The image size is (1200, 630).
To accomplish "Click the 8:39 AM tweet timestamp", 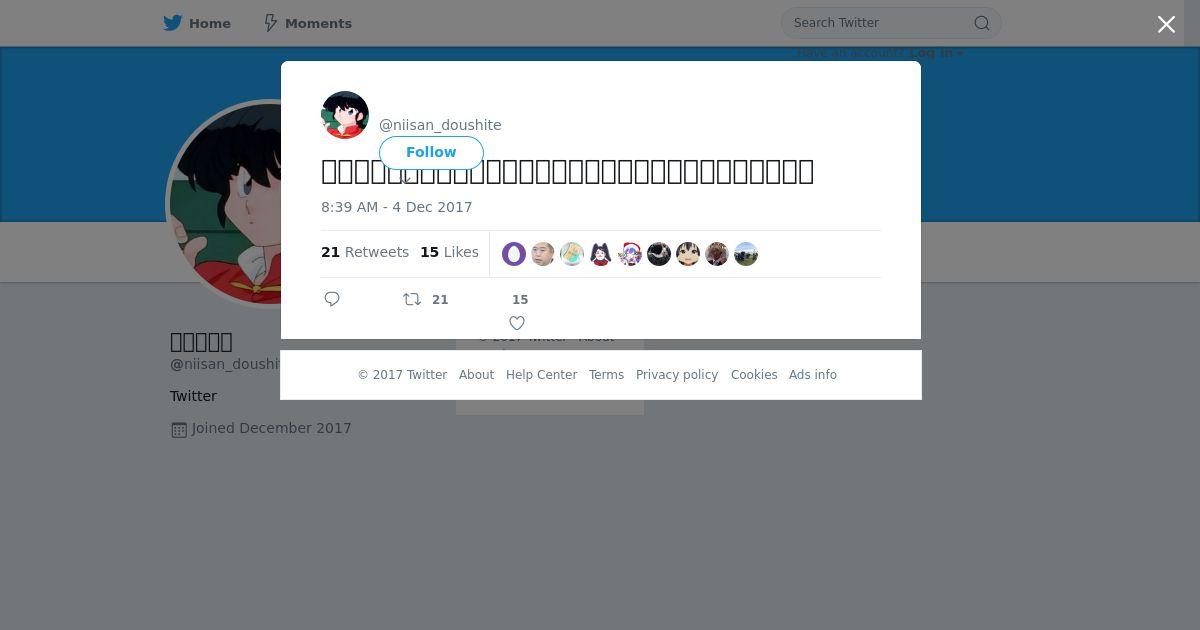I will coord(397,207).
